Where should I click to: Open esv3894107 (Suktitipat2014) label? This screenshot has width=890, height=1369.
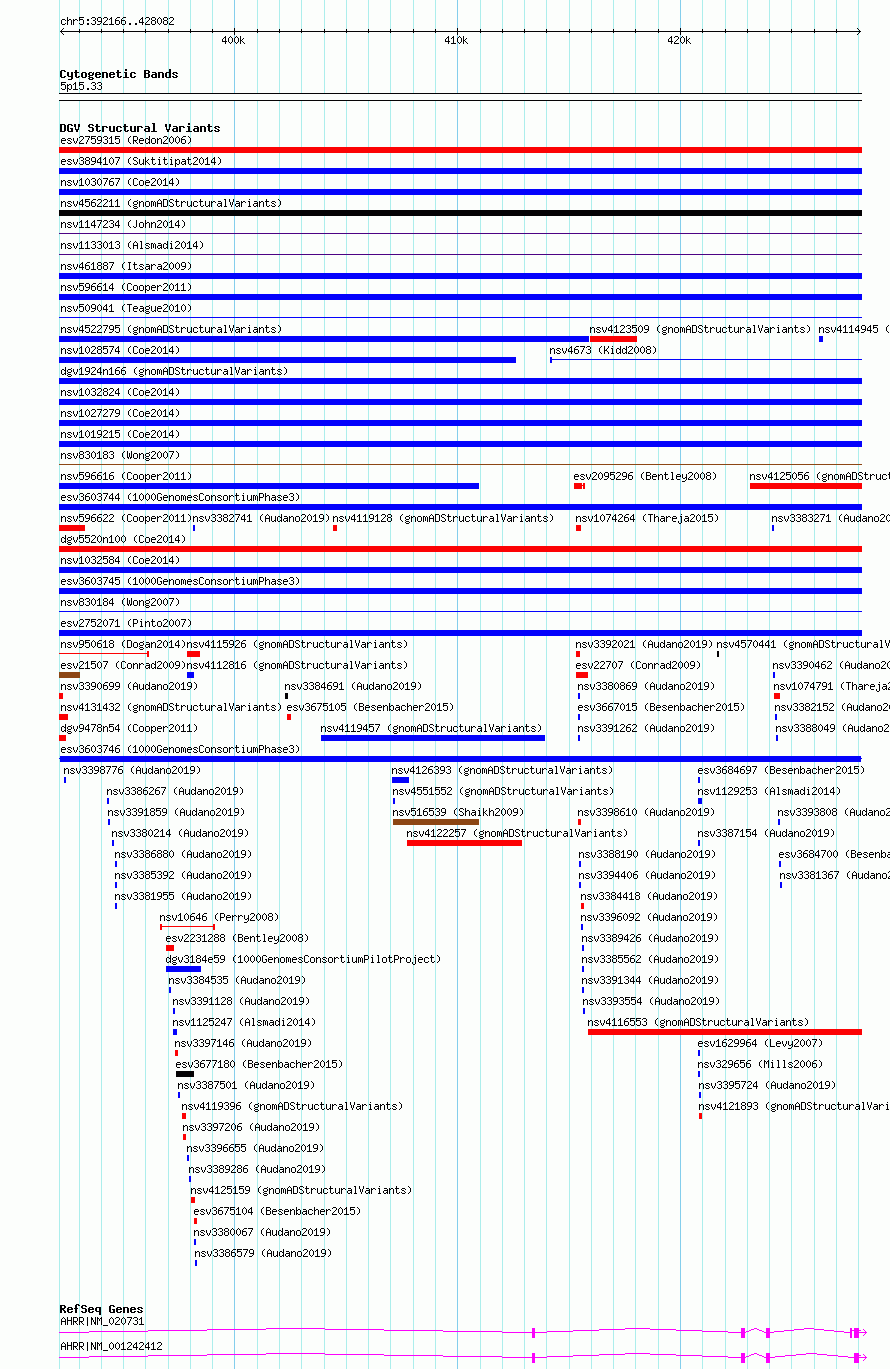[141, 161]
